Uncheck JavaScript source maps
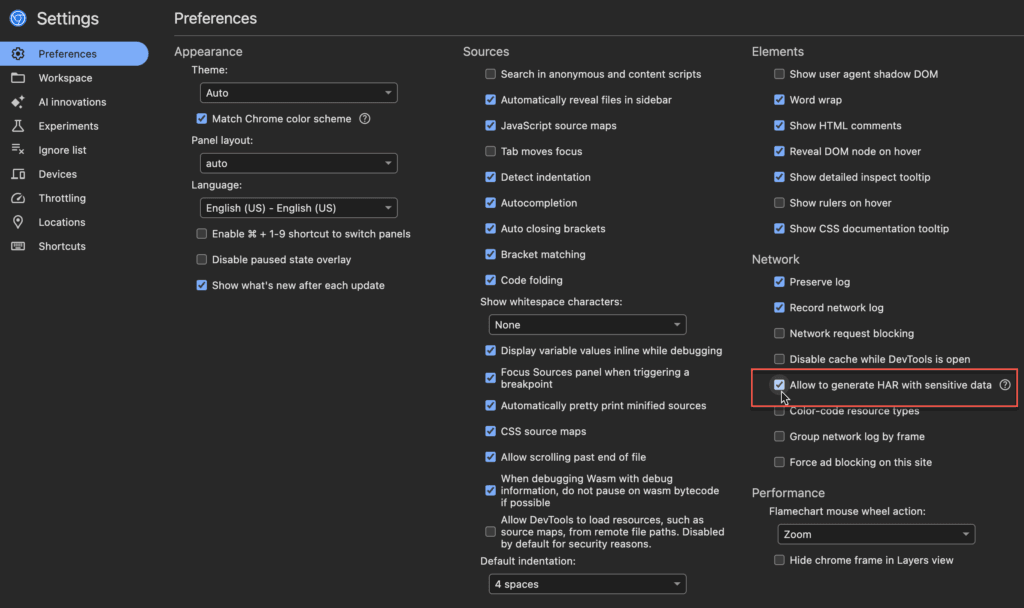The width and height of the screenshot is (1024, 608). pos(490,125)
